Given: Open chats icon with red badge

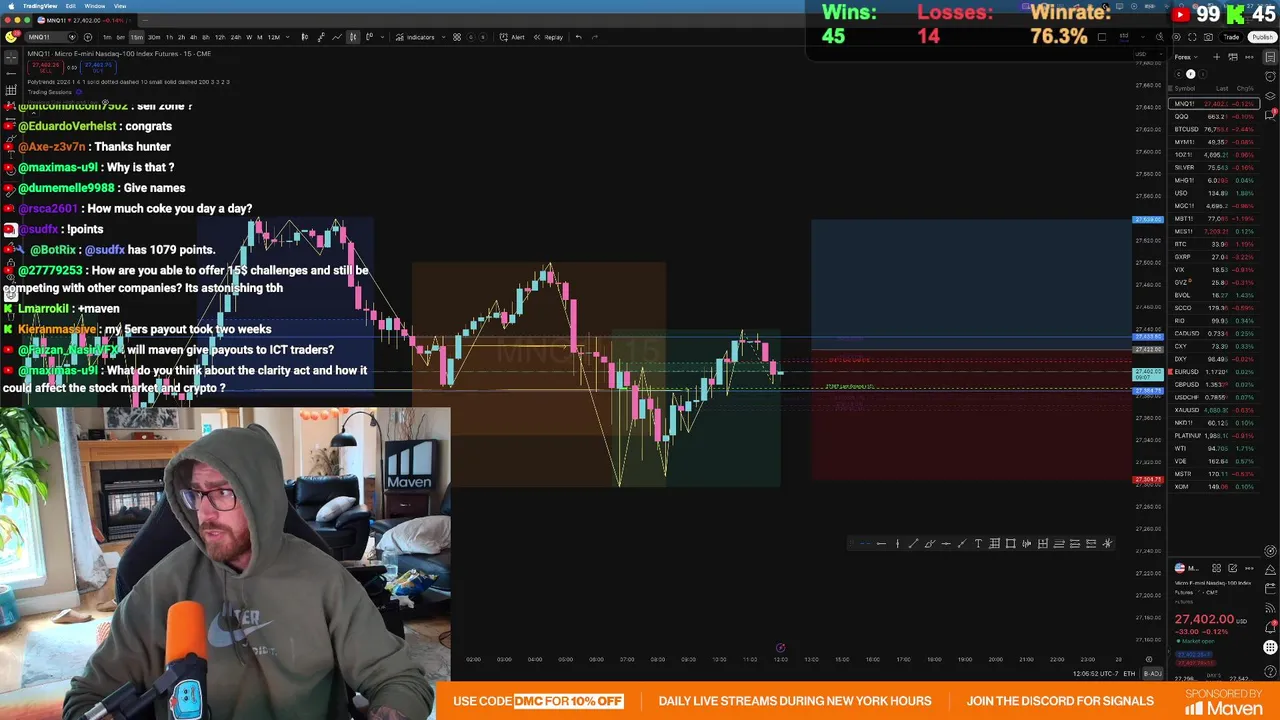Looking at the screenshot, I should (x=1271, y=116).
